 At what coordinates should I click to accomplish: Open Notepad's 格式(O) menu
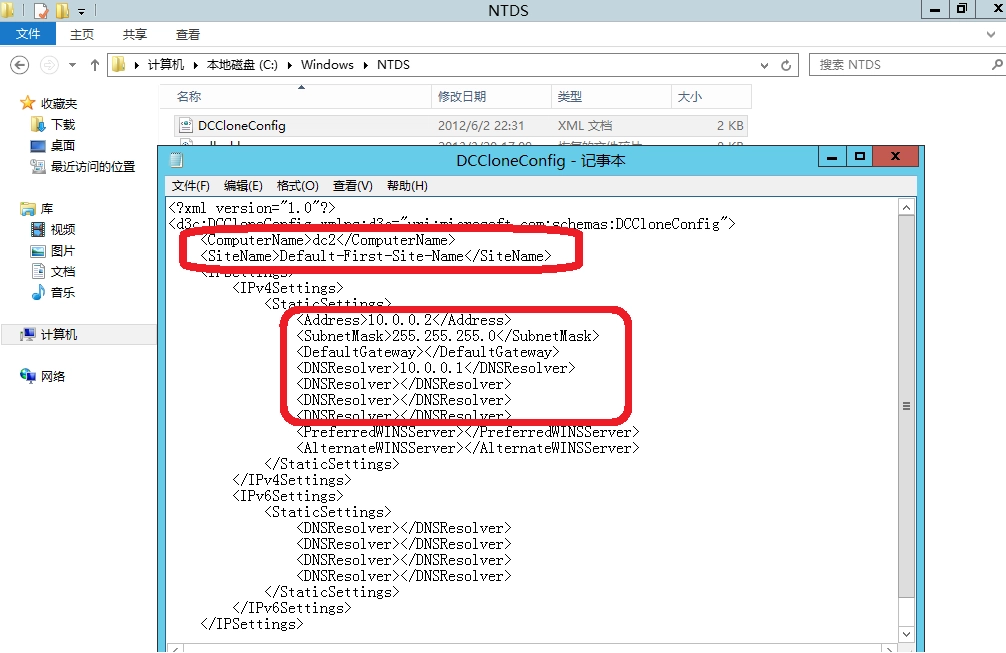297,186
